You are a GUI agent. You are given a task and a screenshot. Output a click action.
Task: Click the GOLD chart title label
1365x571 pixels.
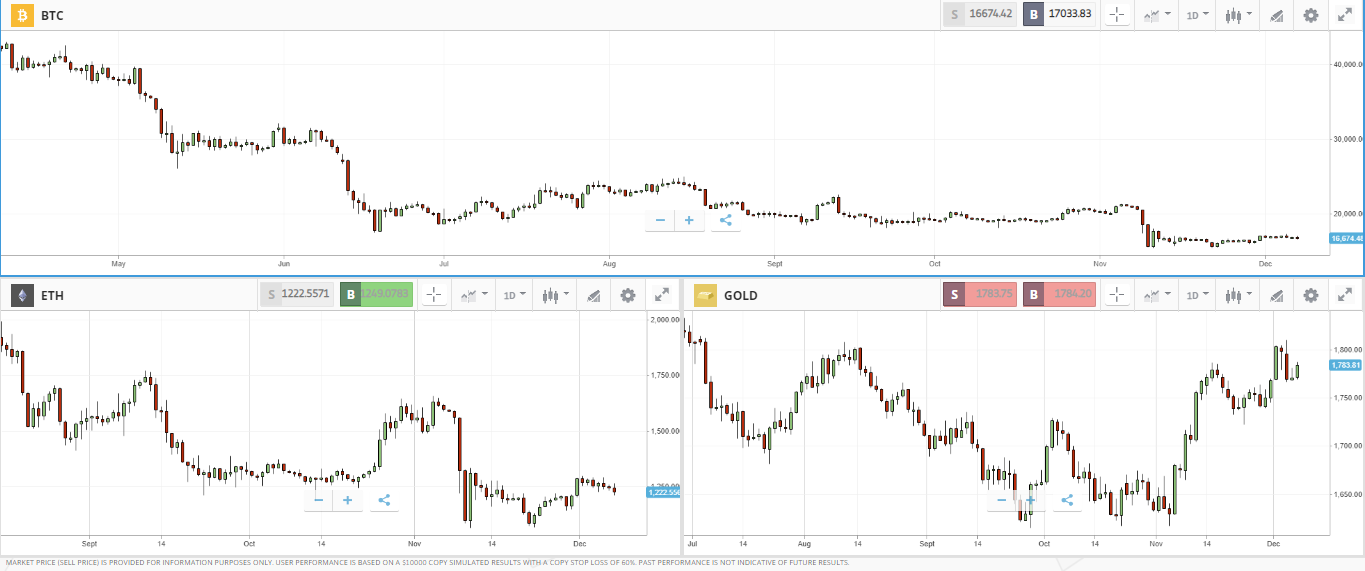click(x=741, y=296)
